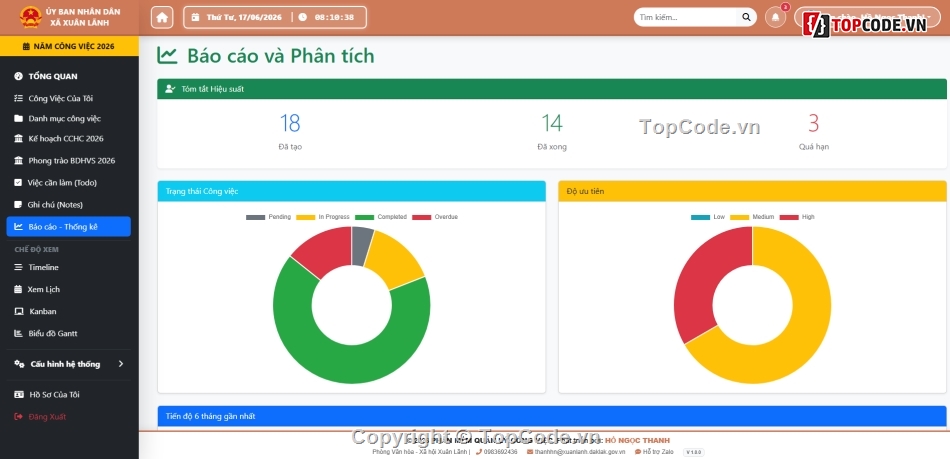Open Tổng quan in the sidebar
The width and height of the screenshot is (950, 459).
(69, 76)
